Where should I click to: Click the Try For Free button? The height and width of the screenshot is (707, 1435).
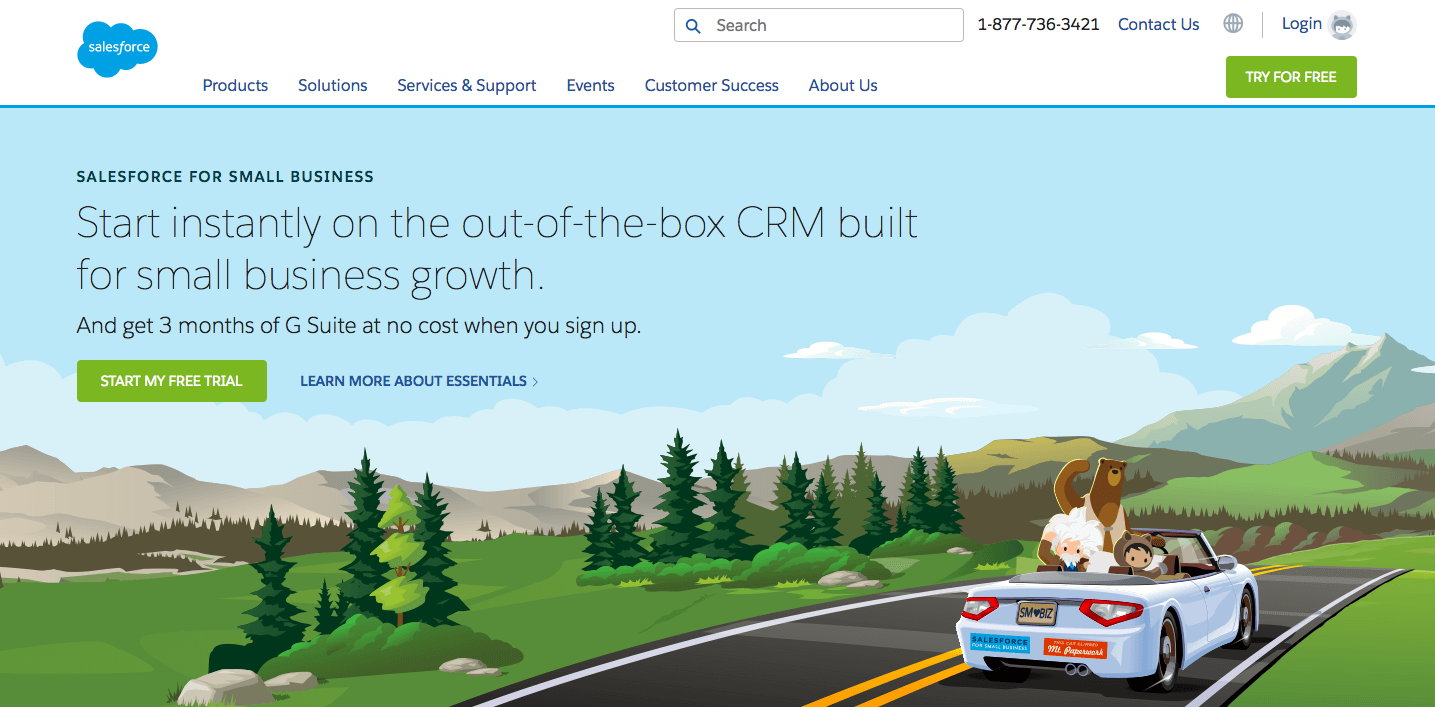(x=1291, y=77)
